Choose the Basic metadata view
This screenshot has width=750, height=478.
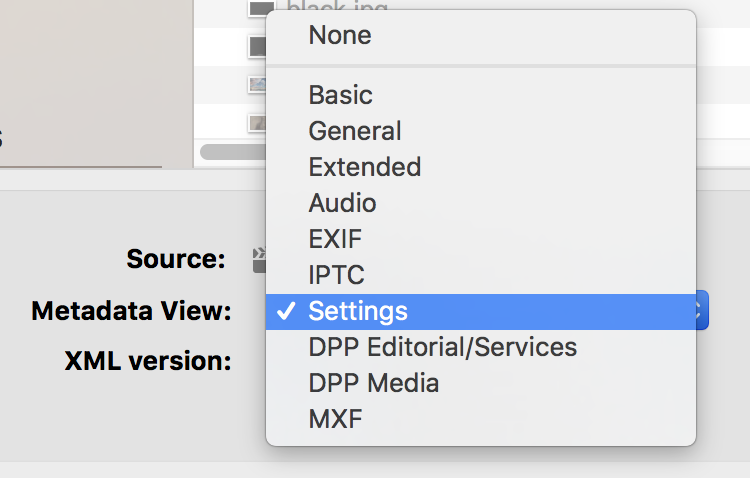(340, 95)
